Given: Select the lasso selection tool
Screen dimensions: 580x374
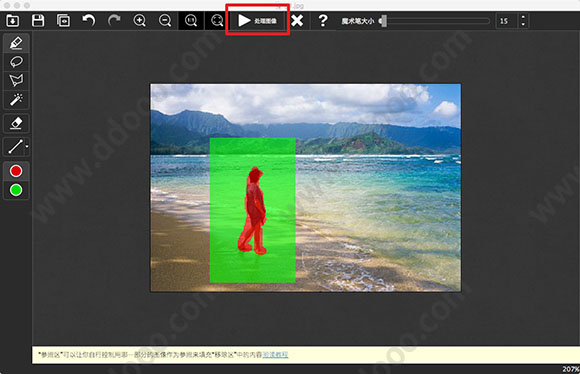Looking at the screenshot, I should pyautogui.click(x=16, y=61).
